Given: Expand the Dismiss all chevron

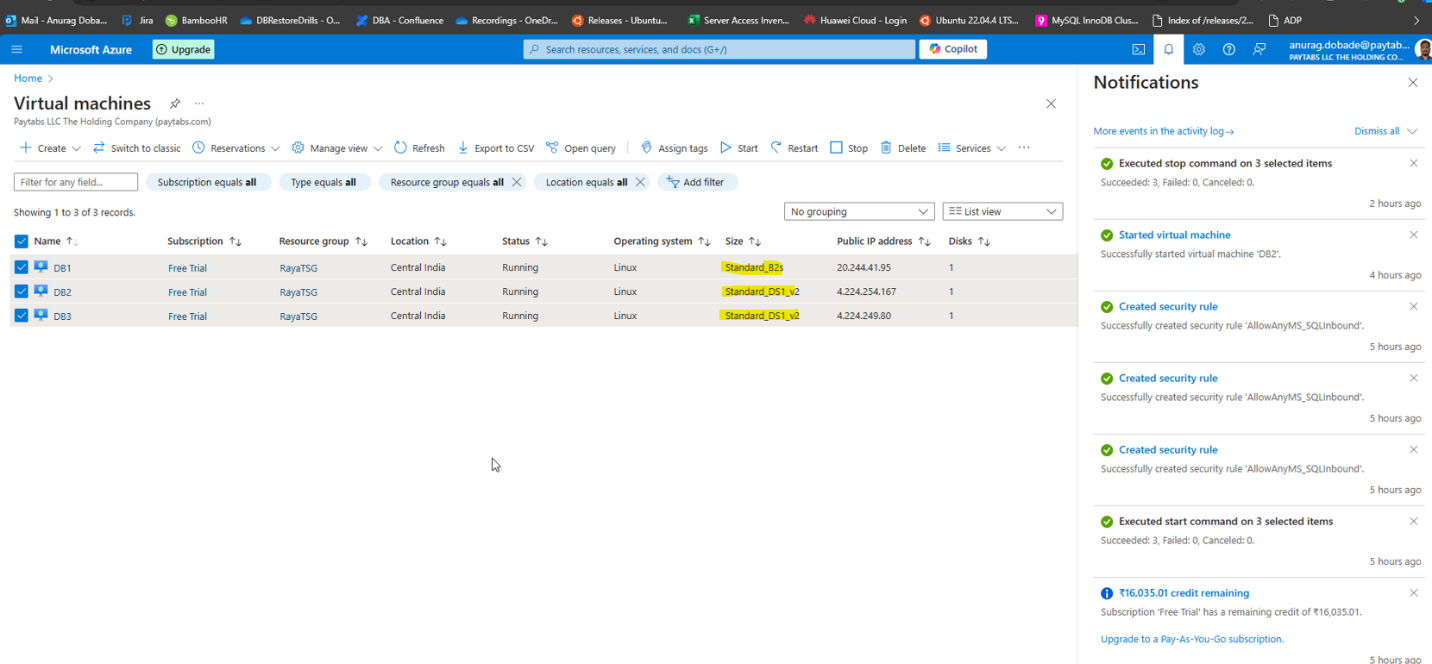Looking at the screenshot, I should click(1412, 131).
